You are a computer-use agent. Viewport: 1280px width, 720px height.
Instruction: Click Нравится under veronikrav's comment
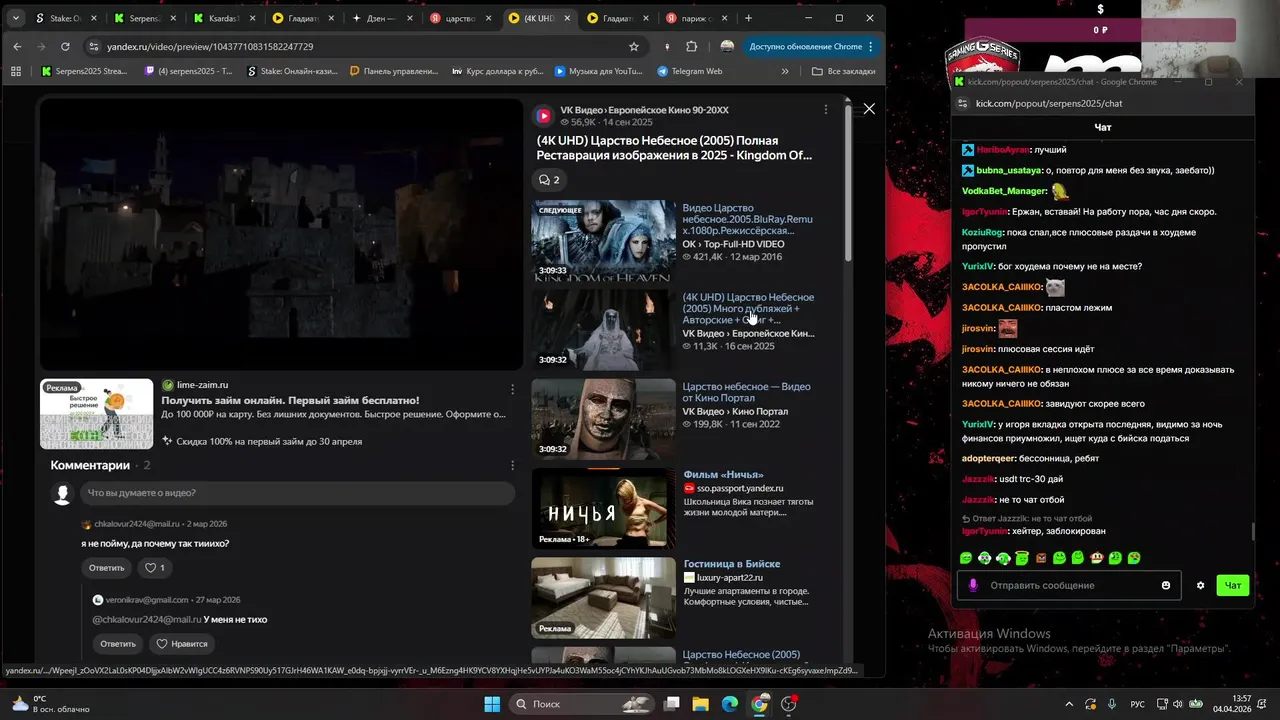click(x=182, y=644)
